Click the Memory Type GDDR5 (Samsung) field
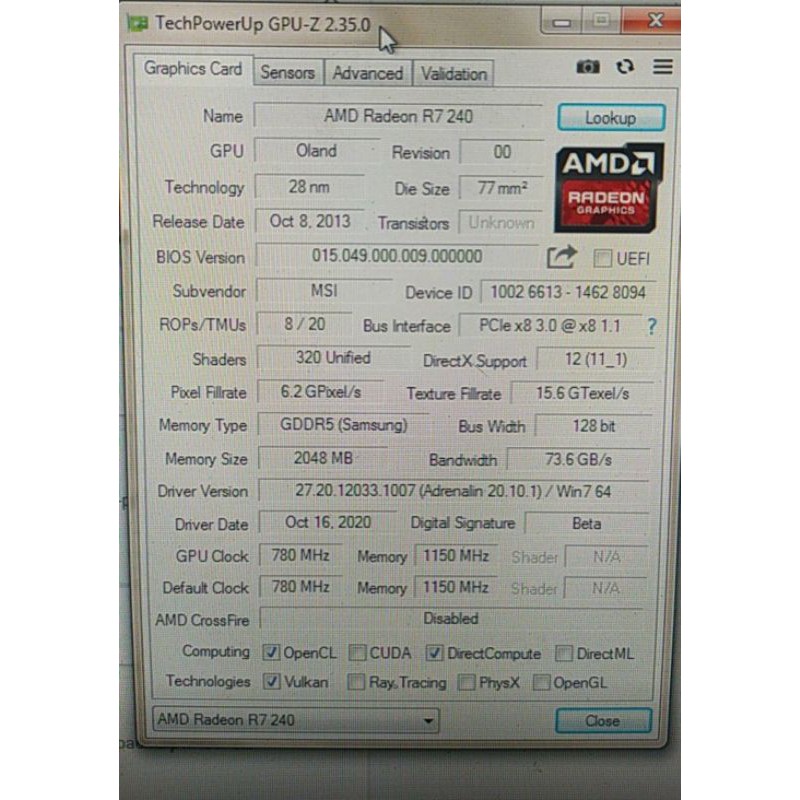 [x=344, y=425]
